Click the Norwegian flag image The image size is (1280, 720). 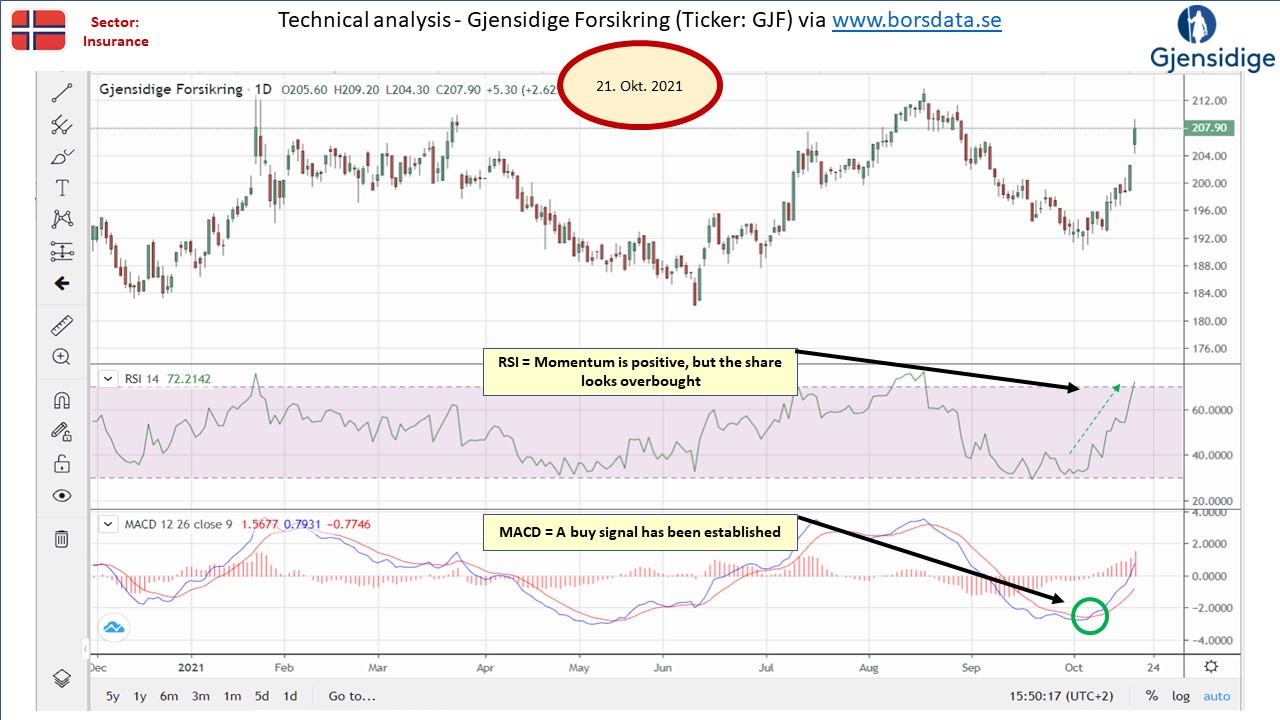[38, 30]
